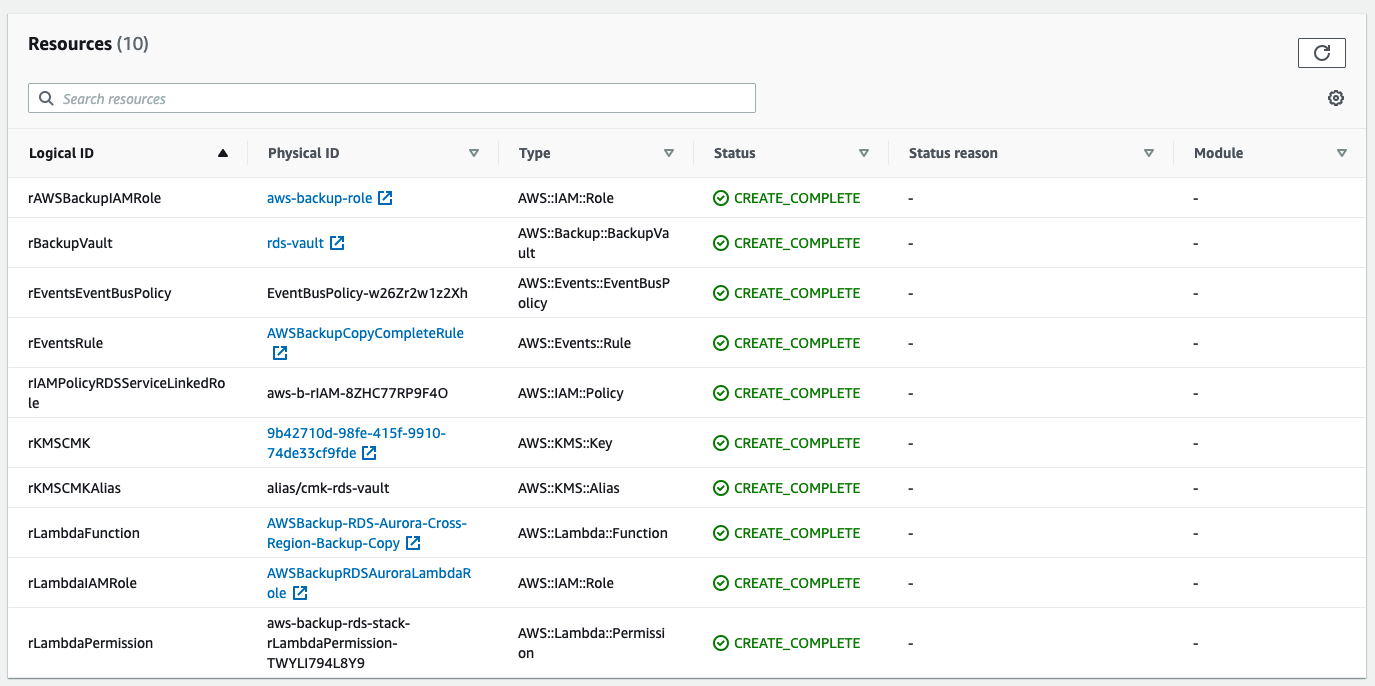This screenshot has height=686, width=1375.
Task: Click status check icon for rBackupVault
Action: pos(721,243)
